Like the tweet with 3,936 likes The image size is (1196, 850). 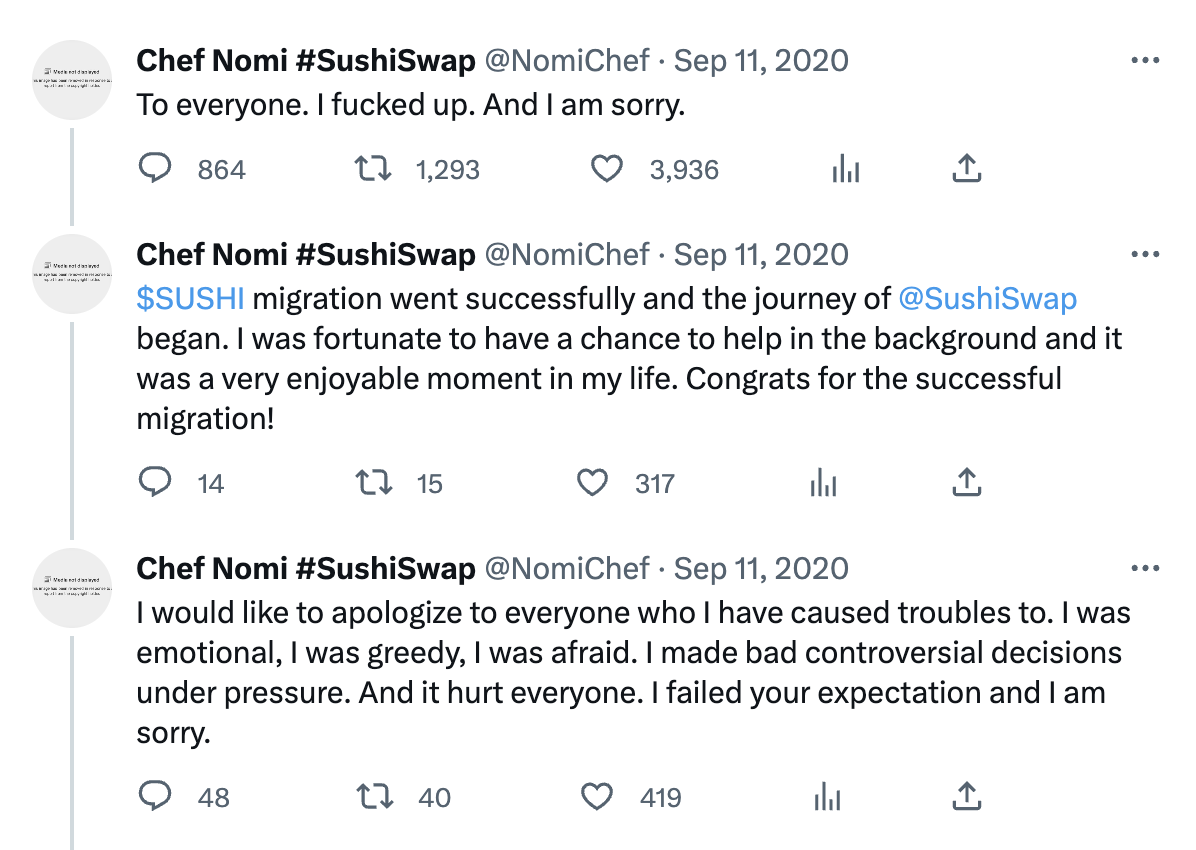[x=607, y=170]
